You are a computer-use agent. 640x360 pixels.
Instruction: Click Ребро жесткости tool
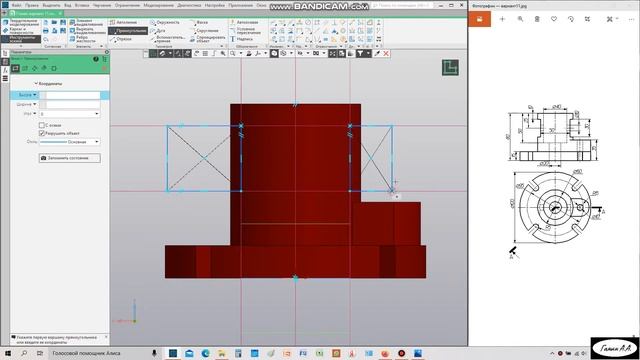tap(83, 39)
